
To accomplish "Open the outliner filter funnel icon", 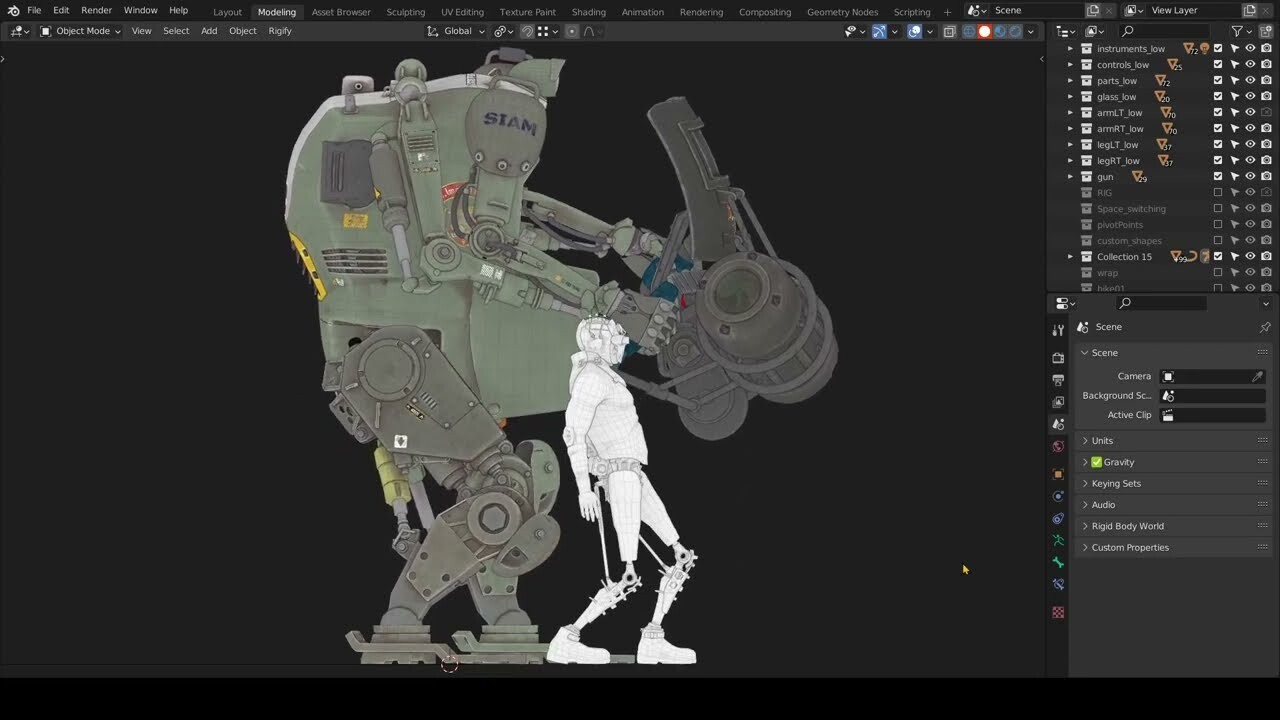I will pos(1237,31).
